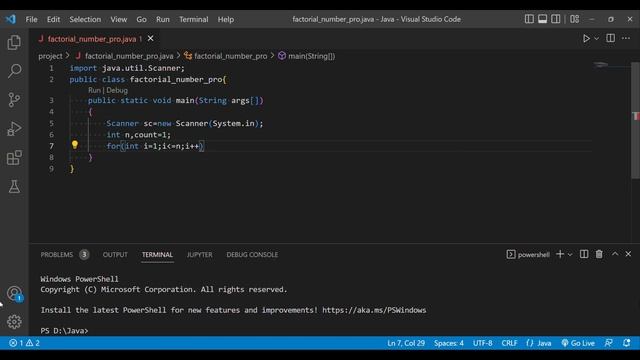Close the factorial_number_pro.java tab
Image resolution: width=640 pixels, height=360 pixels.
[151, 38]
